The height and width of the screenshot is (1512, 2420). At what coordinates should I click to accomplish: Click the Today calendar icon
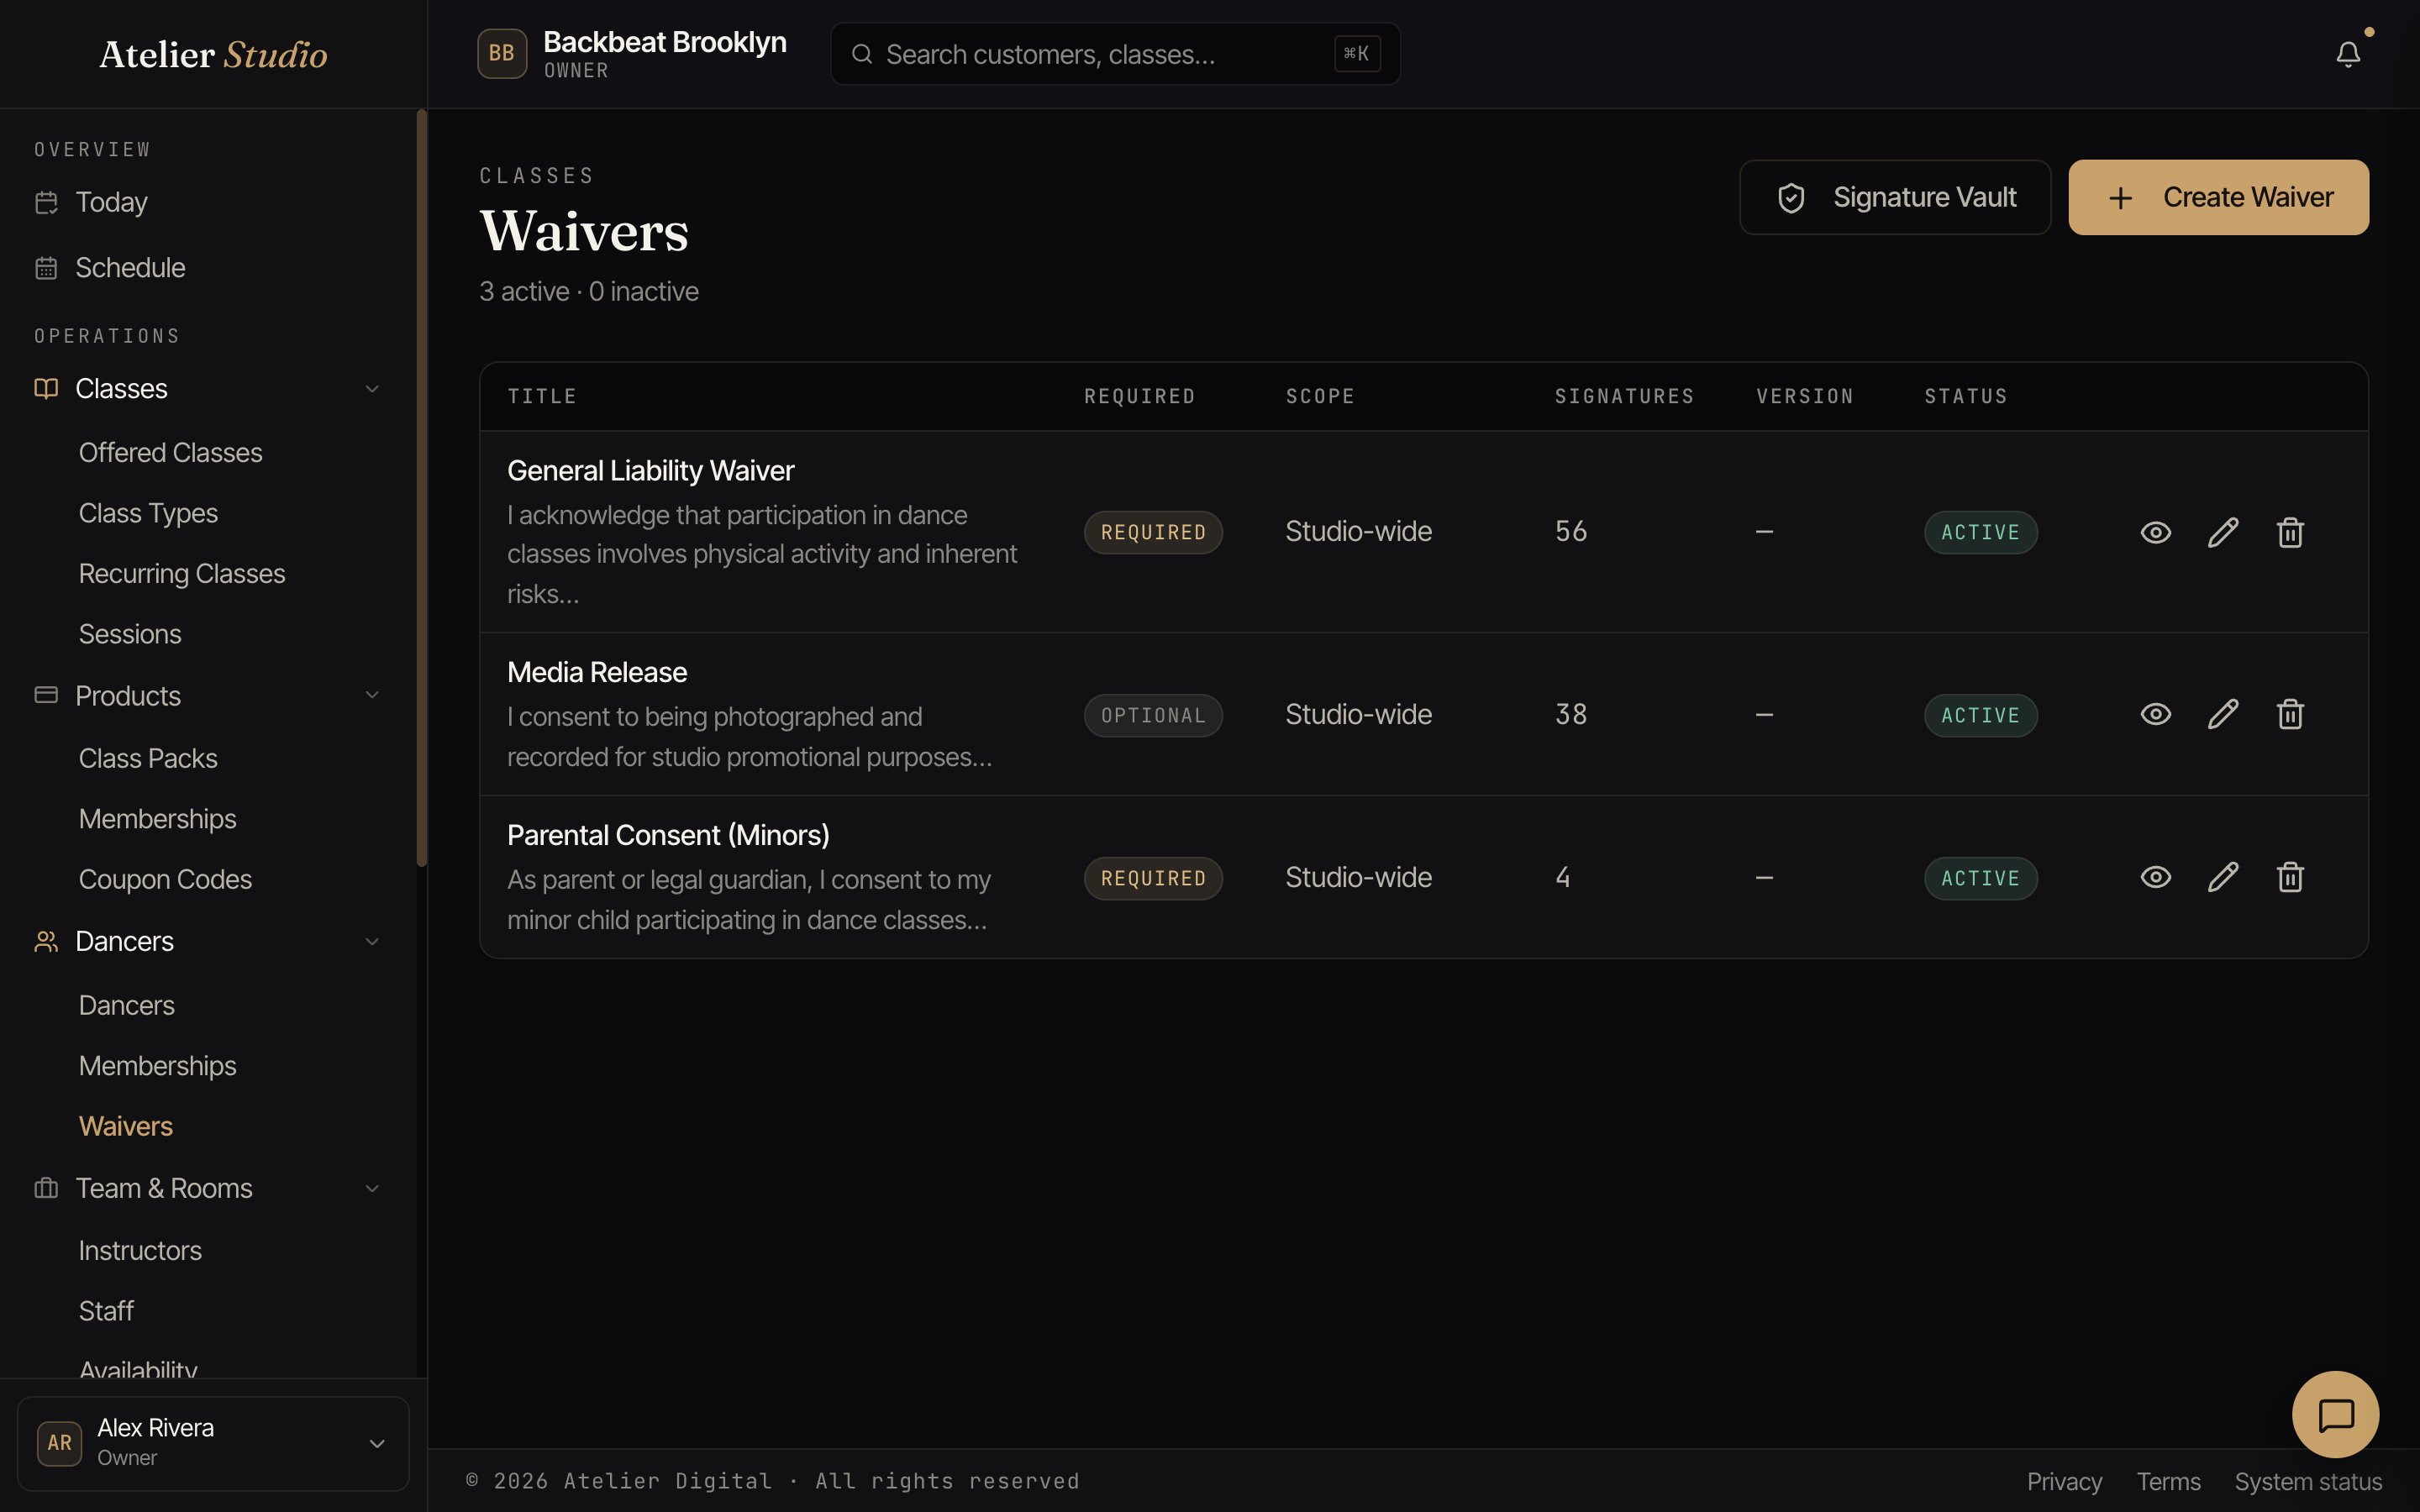(x=46, y=202)
